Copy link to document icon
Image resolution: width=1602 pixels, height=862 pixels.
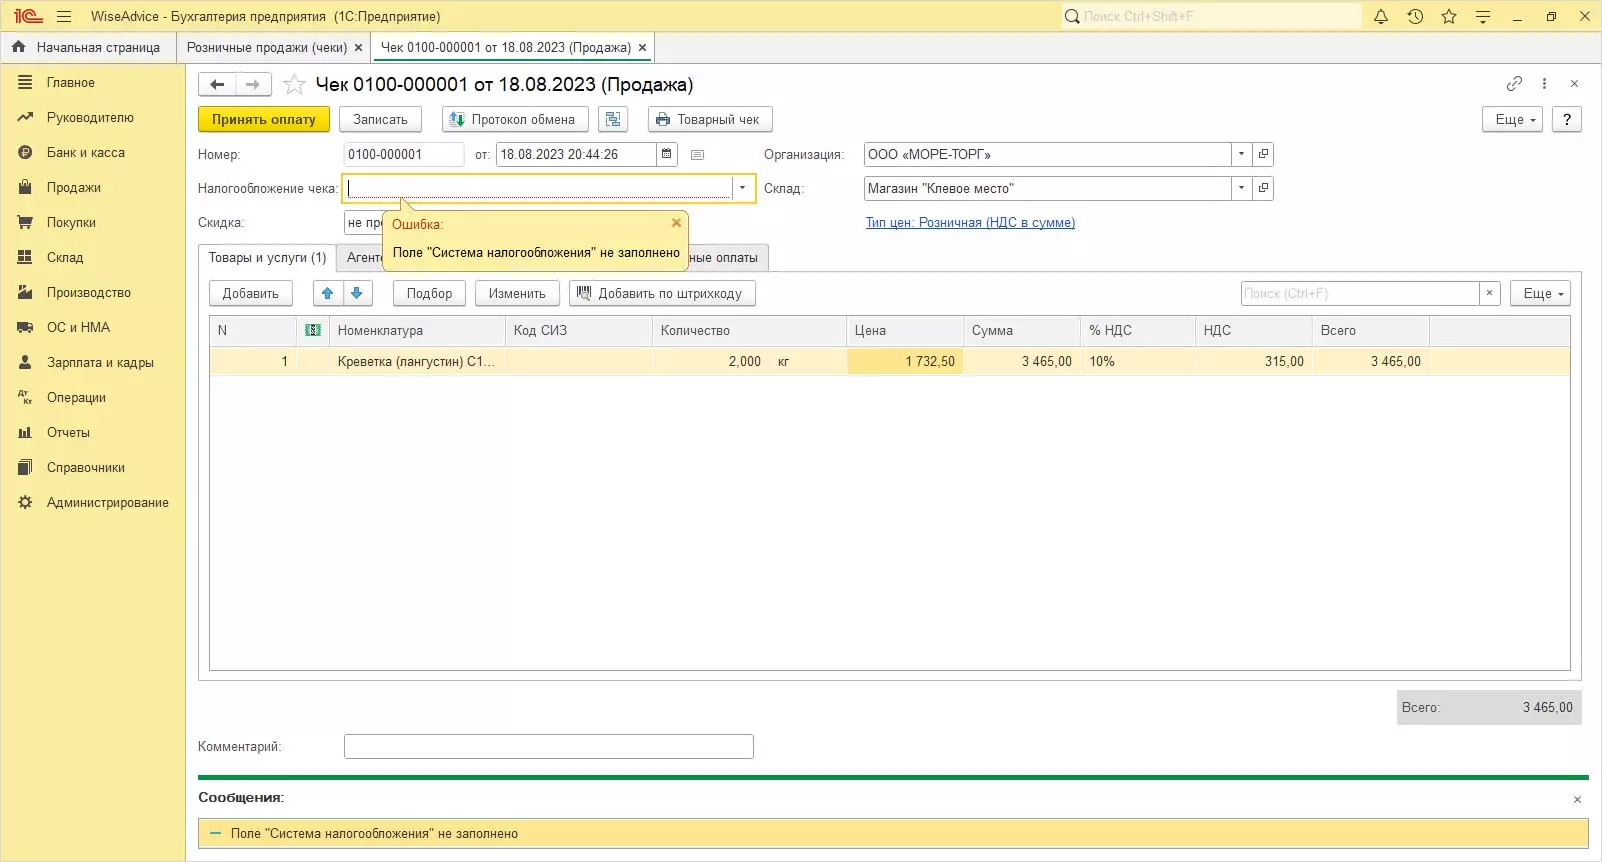click(x=1514, y=84)
